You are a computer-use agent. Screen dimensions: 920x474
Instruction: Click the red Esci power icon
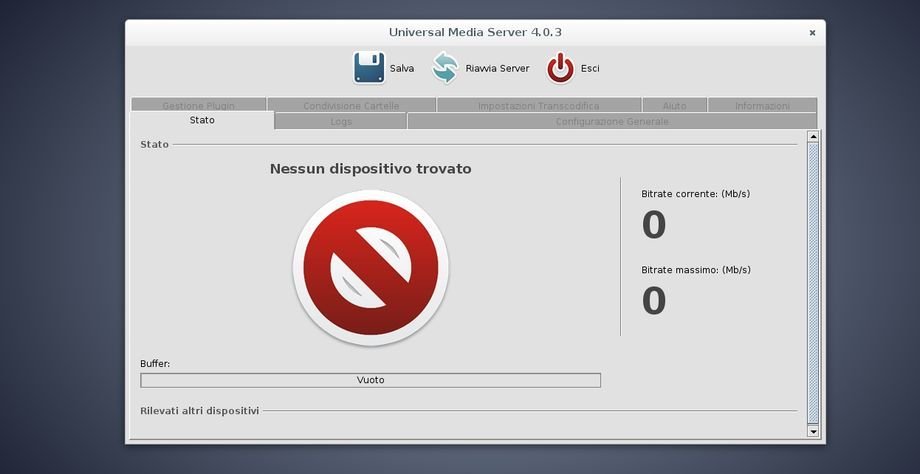[560, 68]
